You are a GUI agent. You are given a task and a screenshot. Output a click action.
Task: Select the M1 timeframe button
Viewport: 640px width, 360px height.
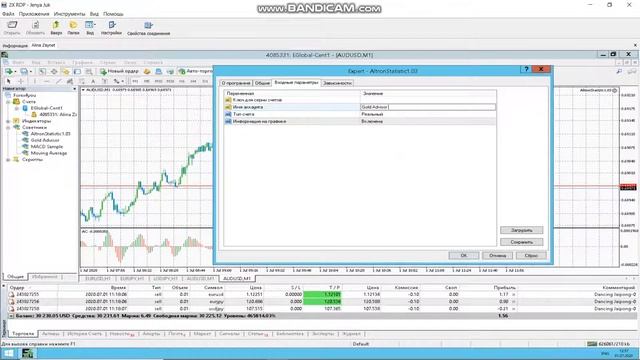point(135,81)
